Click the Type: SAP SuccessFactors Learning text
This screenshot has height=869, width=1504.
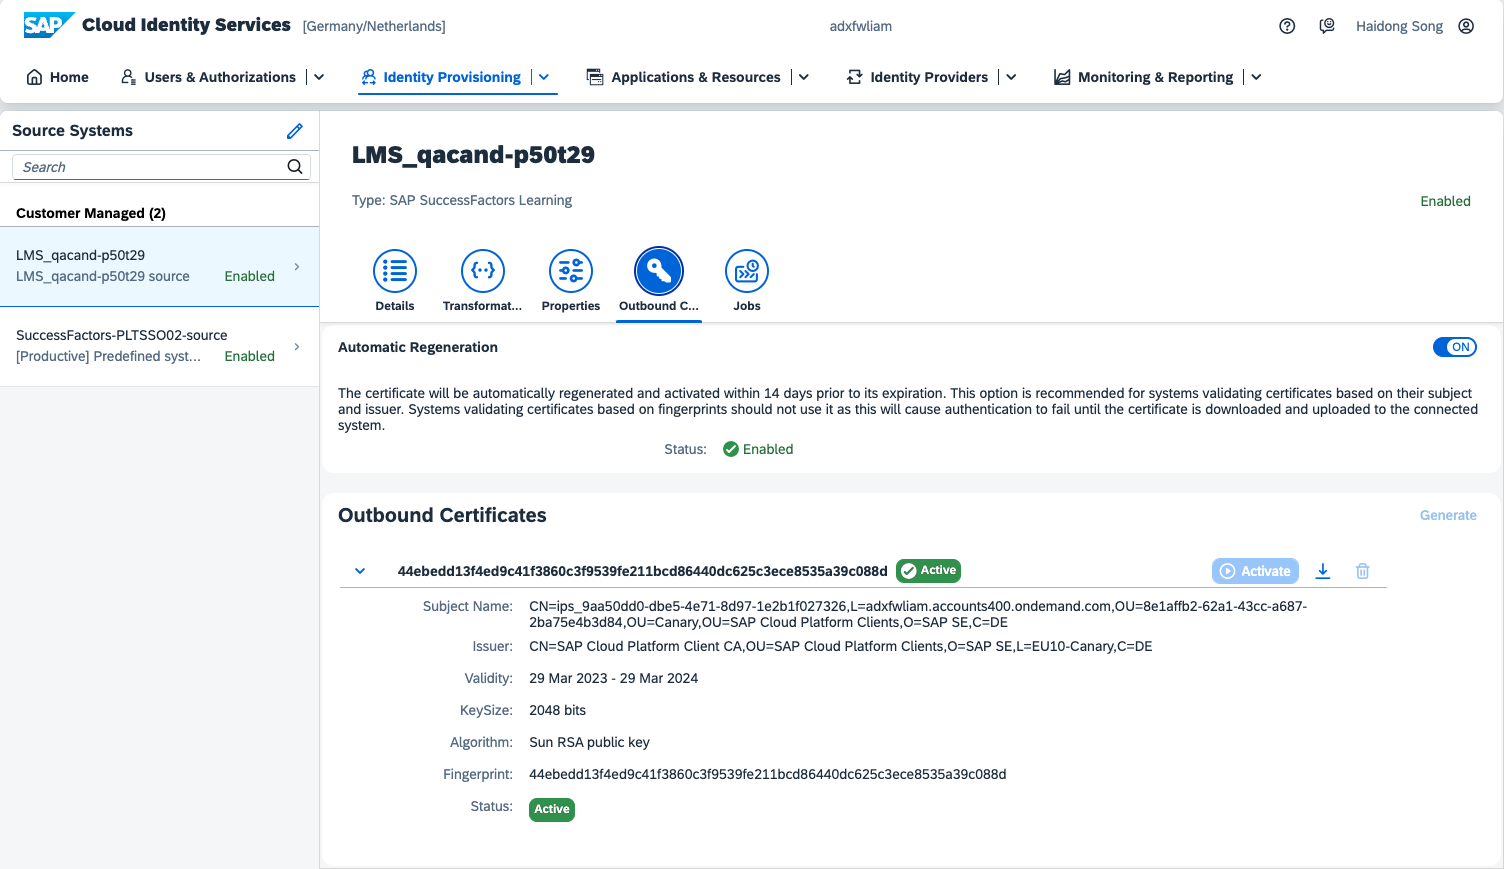click(x=462, y=200)
